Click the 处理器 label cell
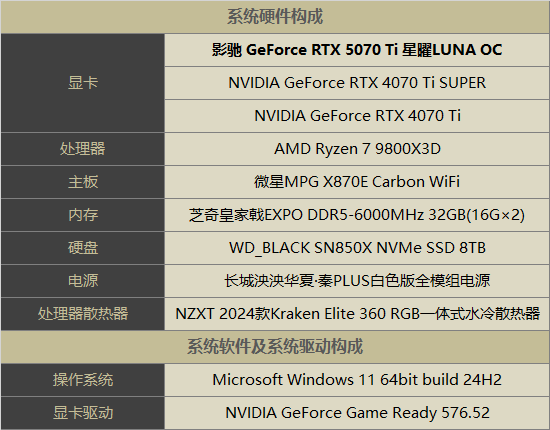Viewport: 550px width, 430px height. click(83, 149)
